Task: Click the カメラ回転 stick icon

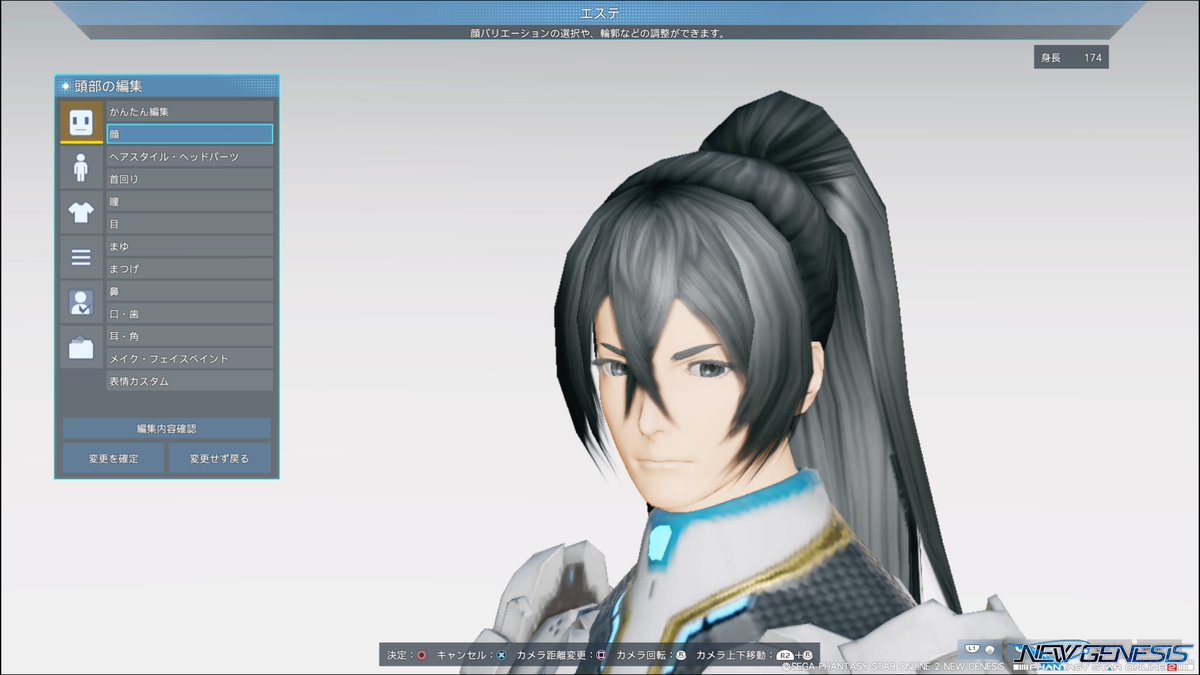Action: click(681, 655)
